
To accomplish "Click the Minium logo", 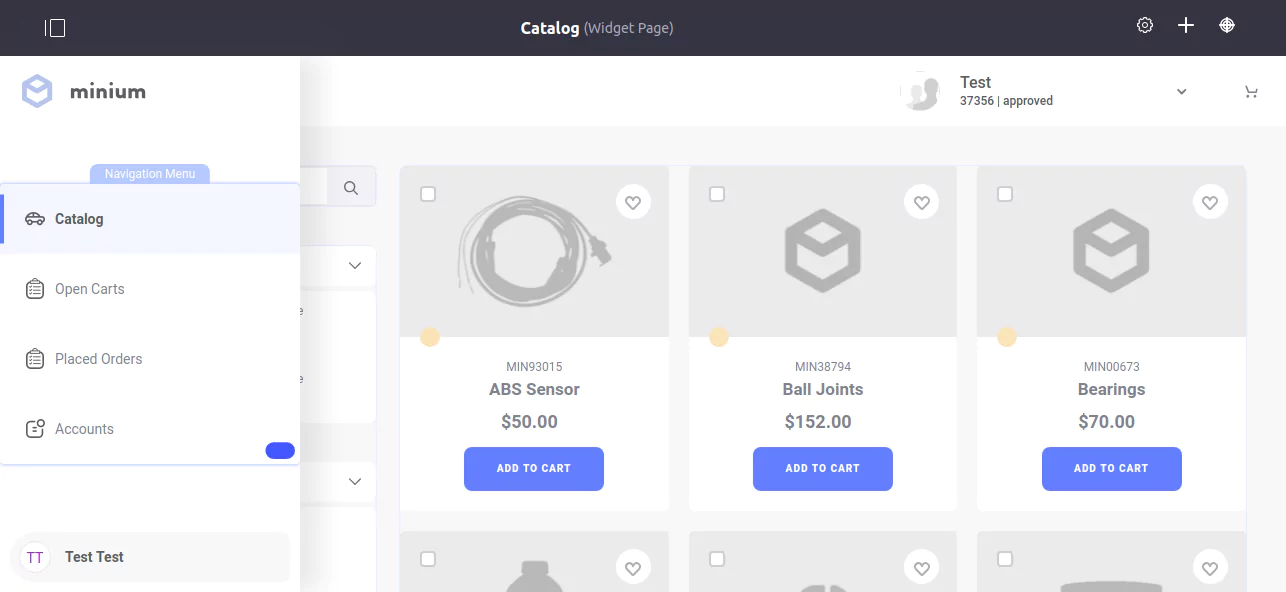I will coord(84,91).
